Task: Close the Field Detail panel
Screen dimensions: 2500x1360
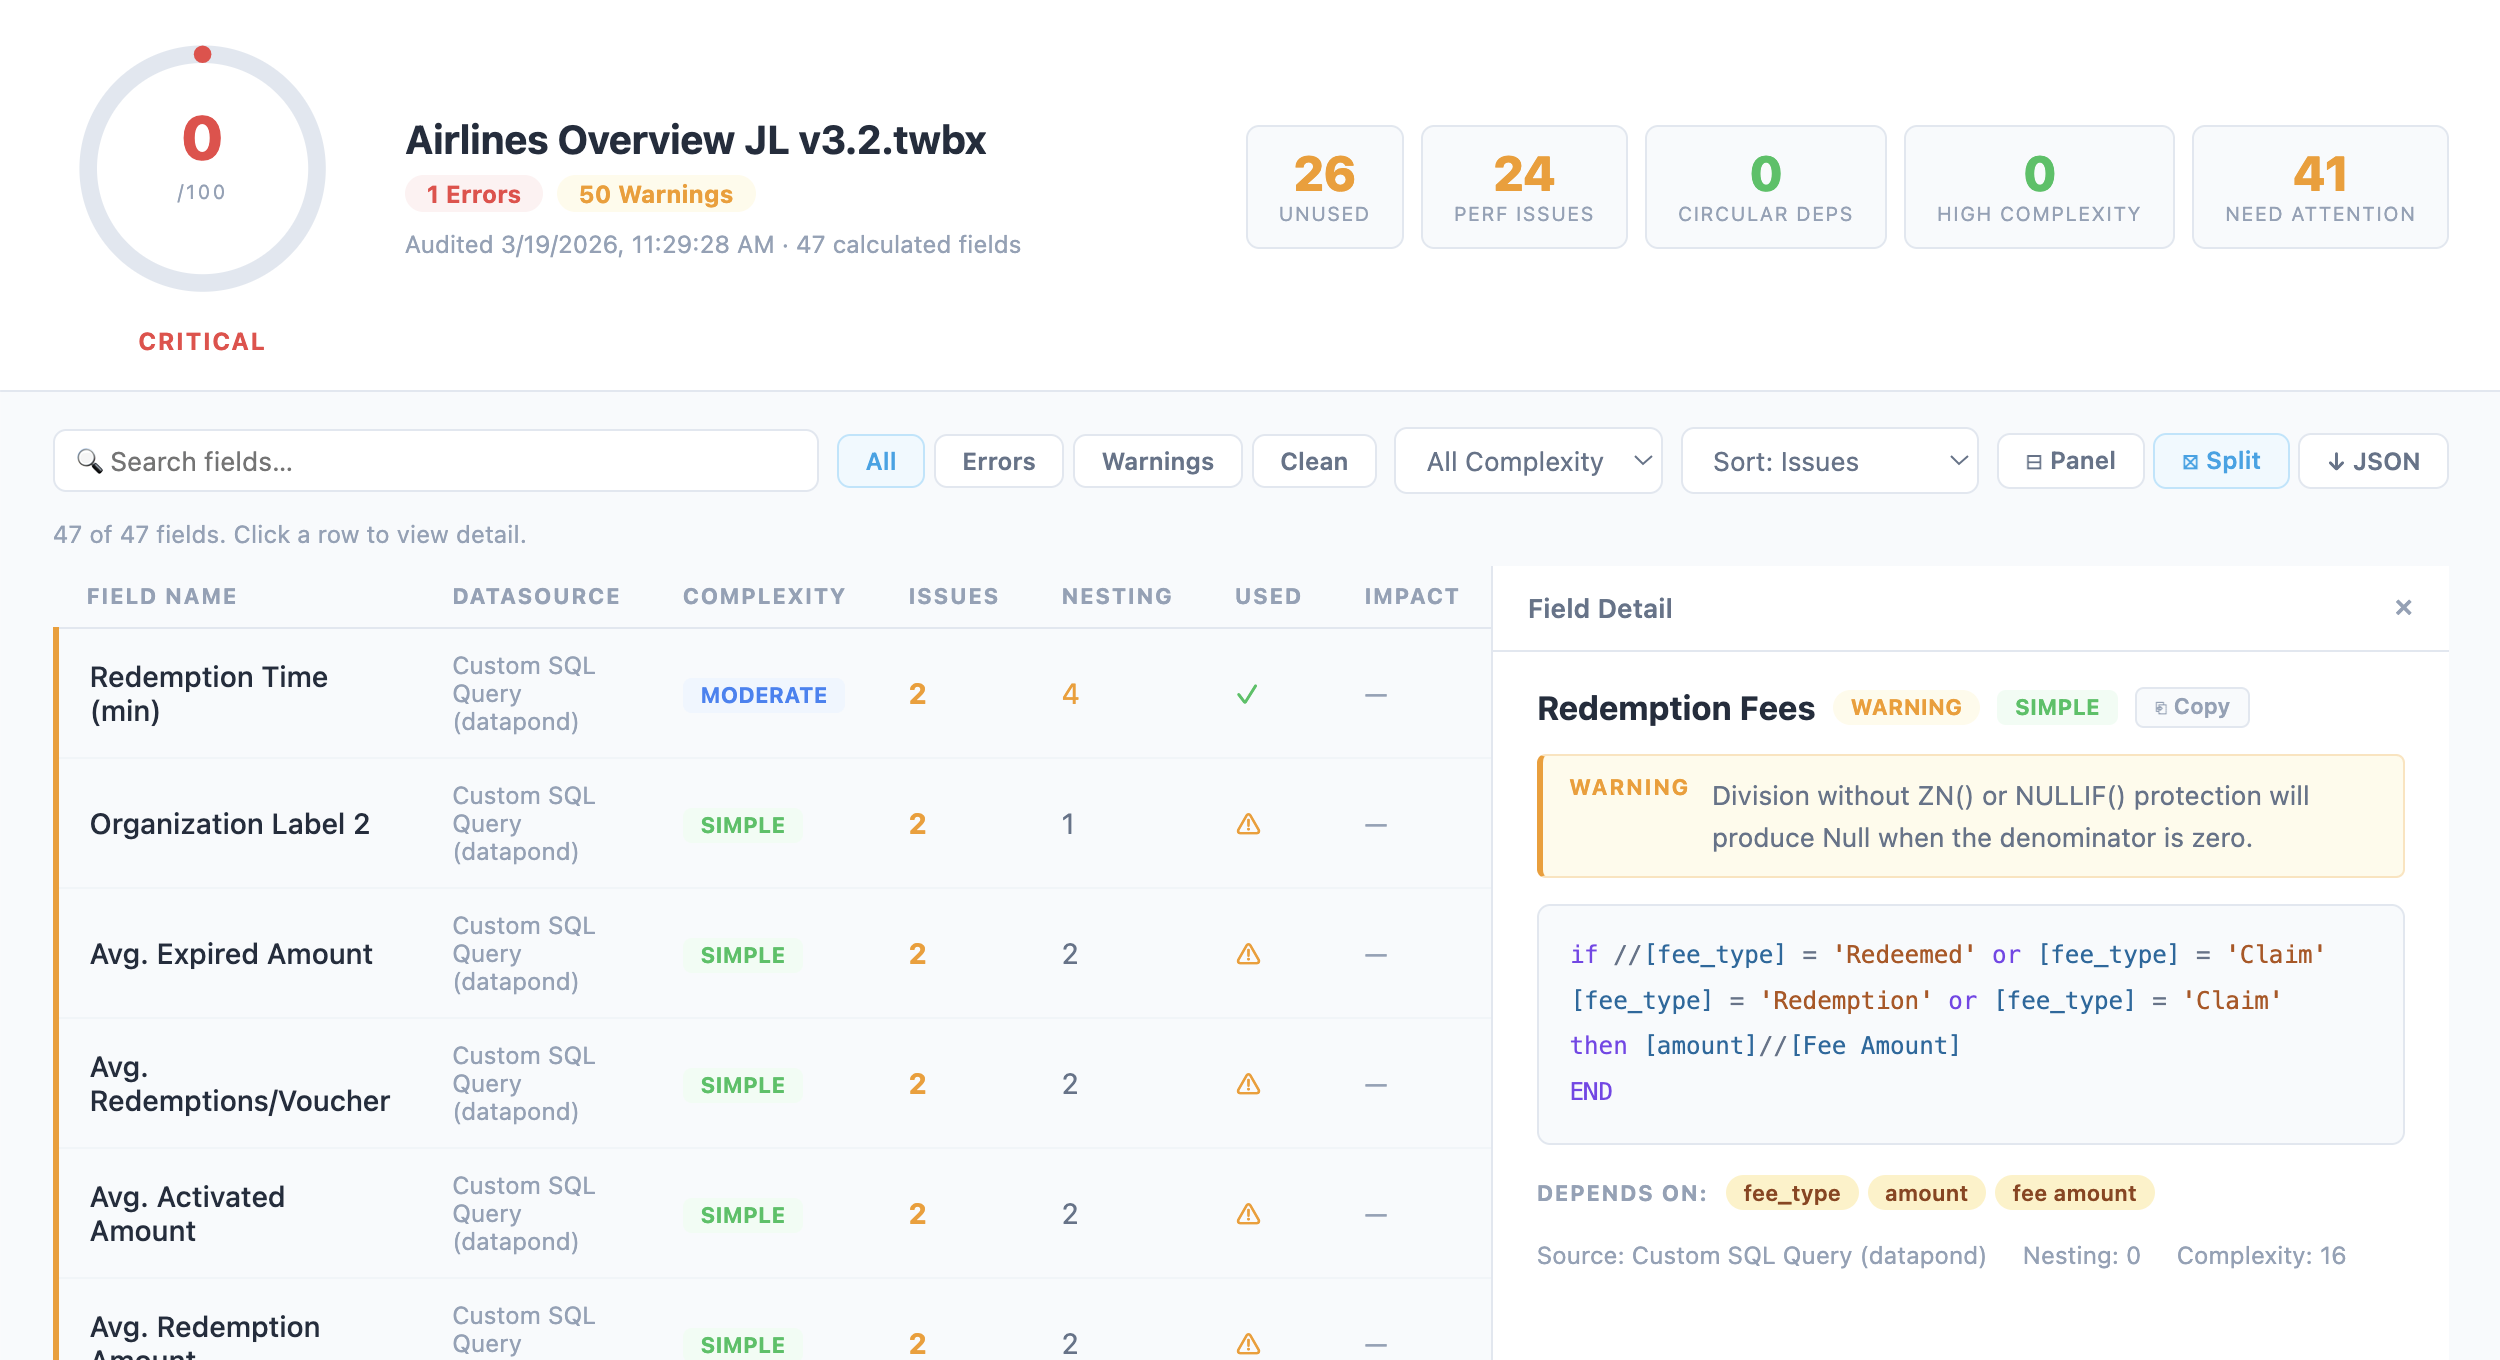Action: 2404,608
